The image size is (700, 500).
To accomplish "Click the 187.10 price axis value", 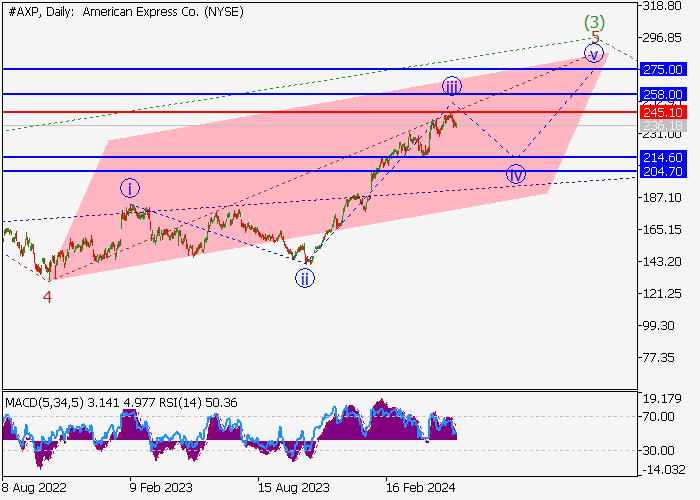I will 662,197.
